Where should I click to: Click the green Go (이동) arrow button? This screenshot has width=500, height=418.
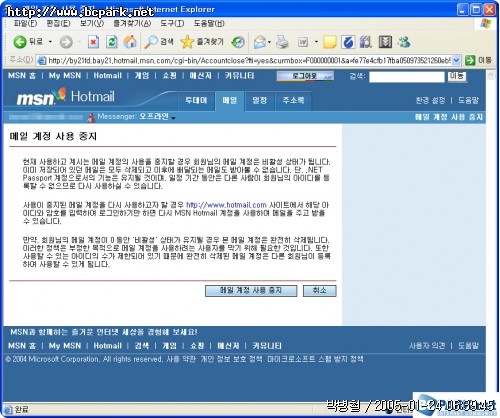pos(470,60)
